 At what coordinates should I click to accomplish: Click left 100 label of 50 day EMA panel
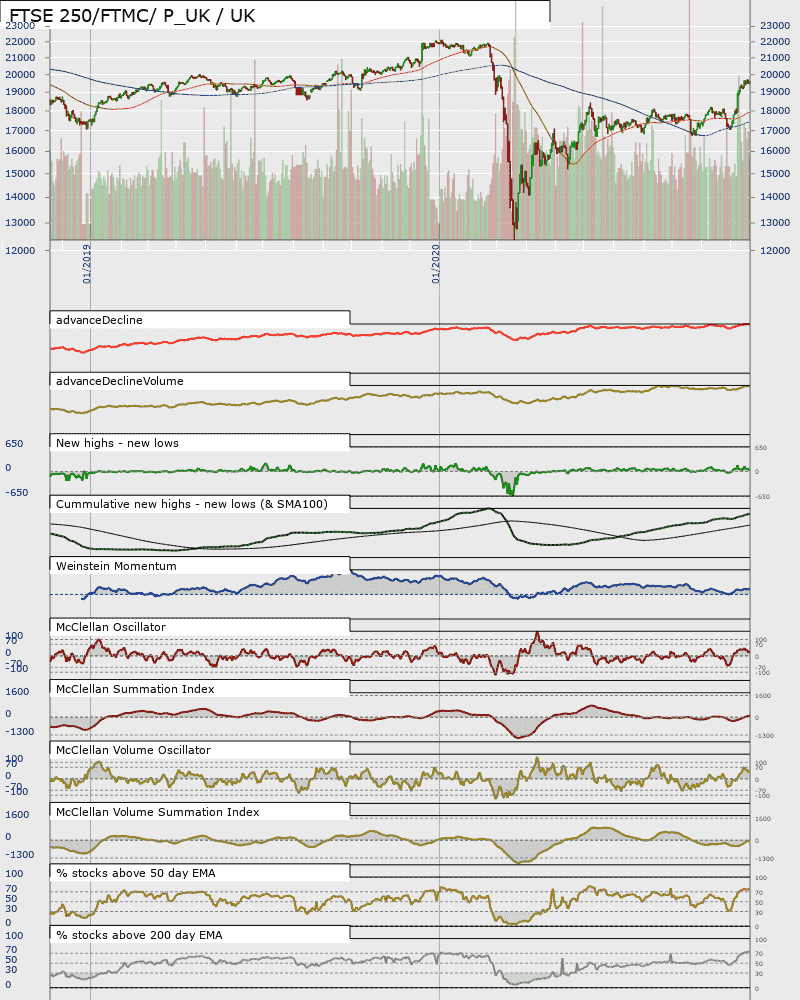14,874
